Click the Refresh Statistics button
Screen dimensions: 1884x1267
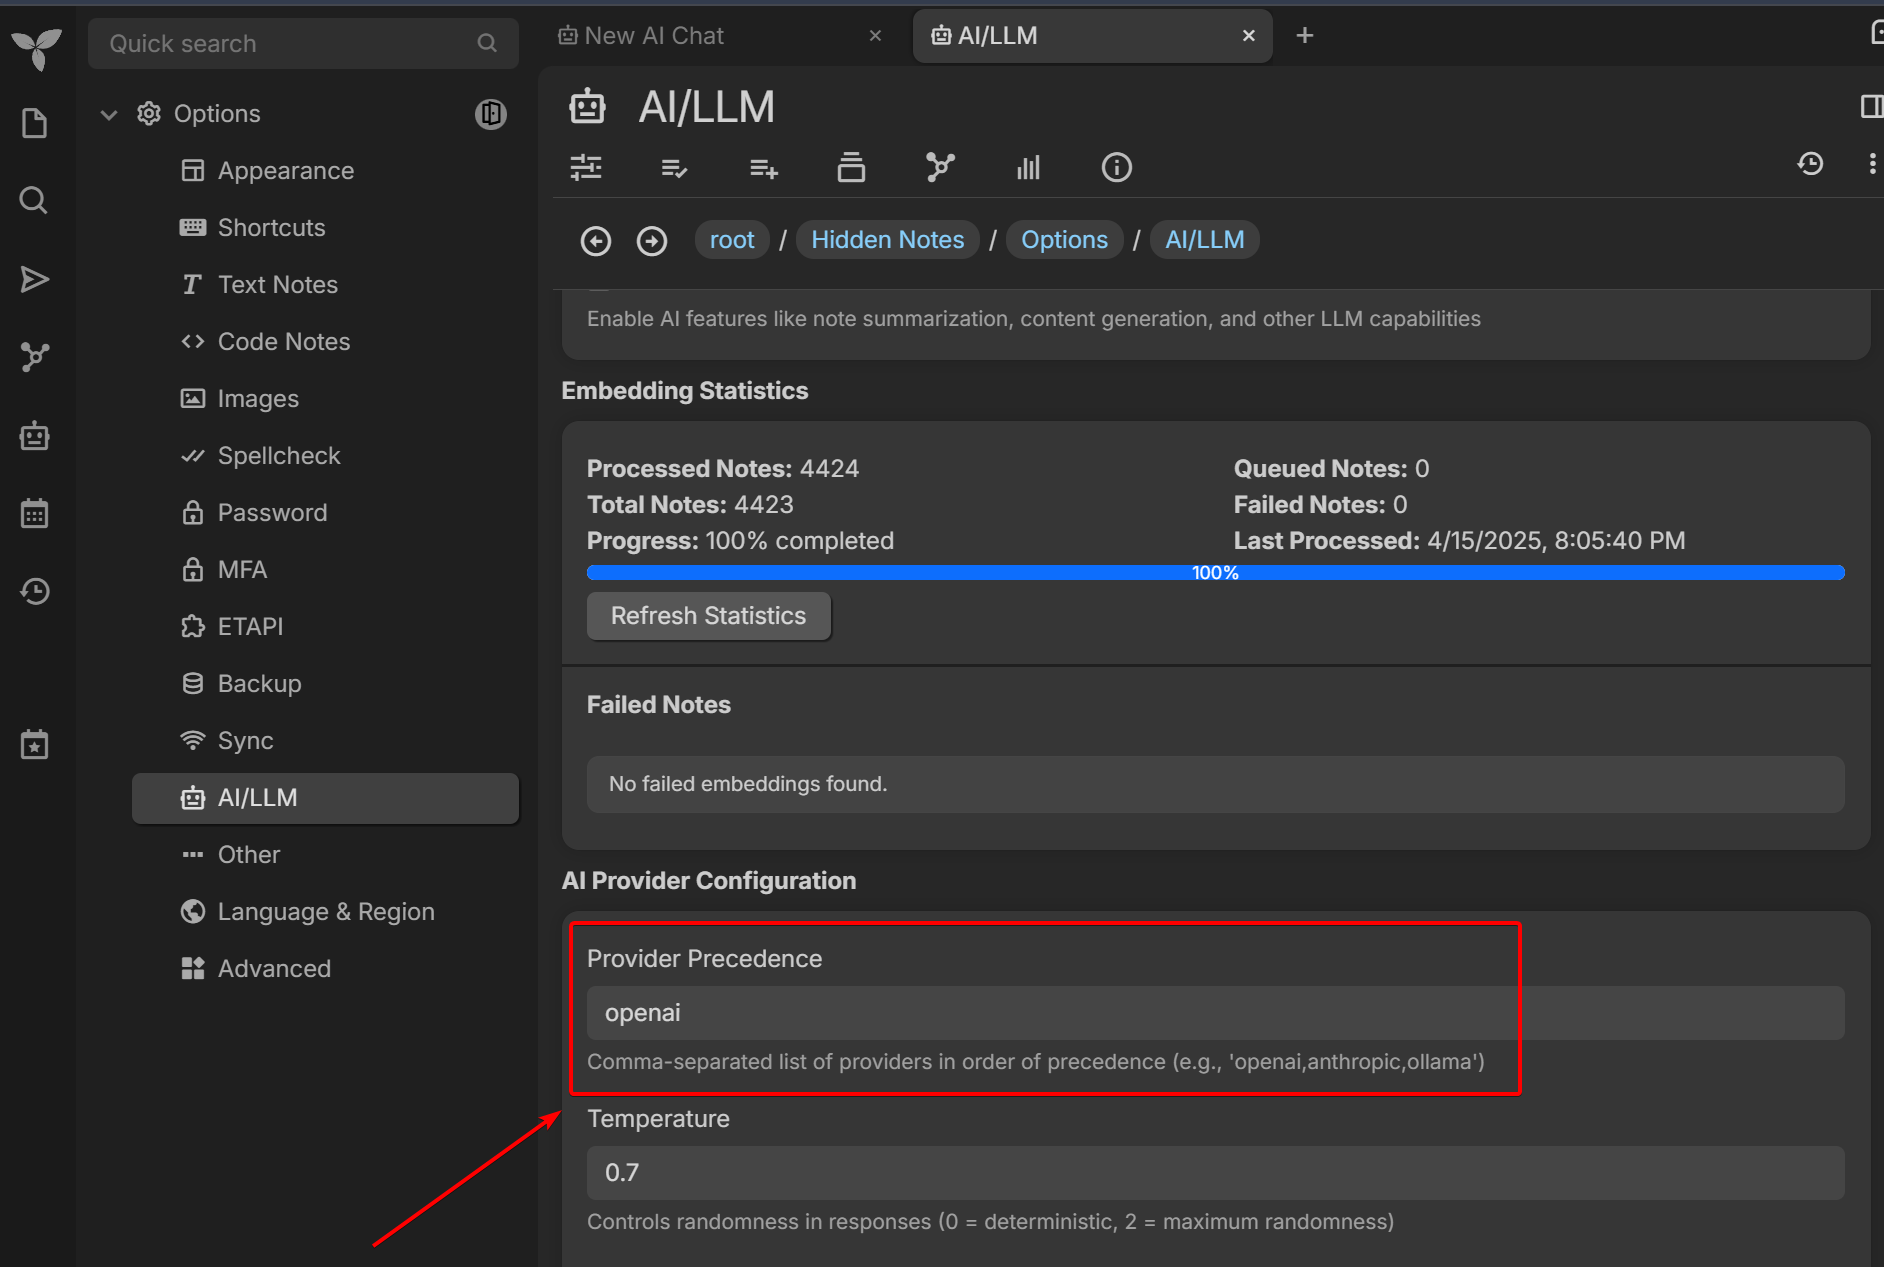tap(708, 616)
